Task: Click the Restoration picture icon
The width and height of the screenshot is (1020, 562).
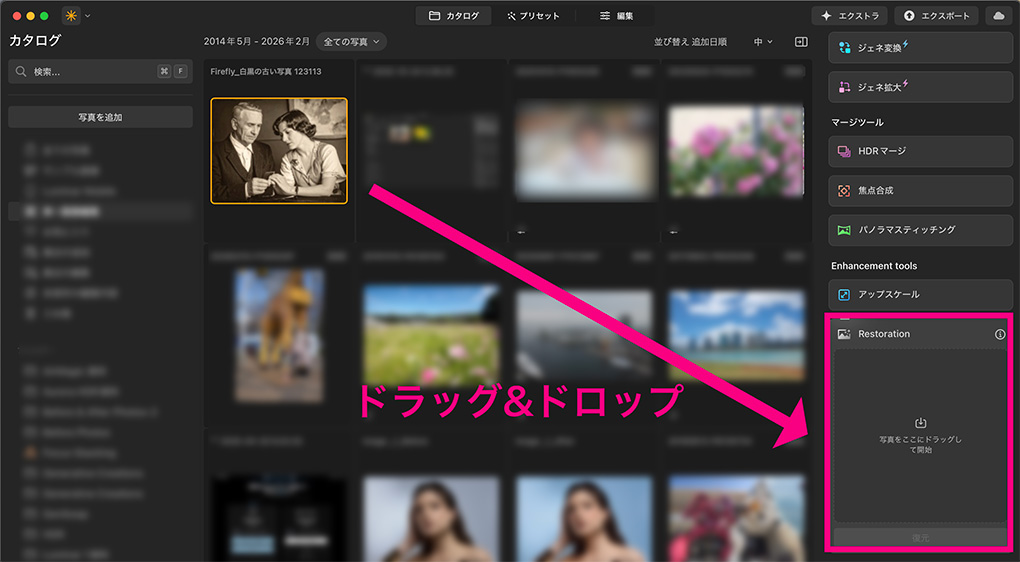Action: 844,334
